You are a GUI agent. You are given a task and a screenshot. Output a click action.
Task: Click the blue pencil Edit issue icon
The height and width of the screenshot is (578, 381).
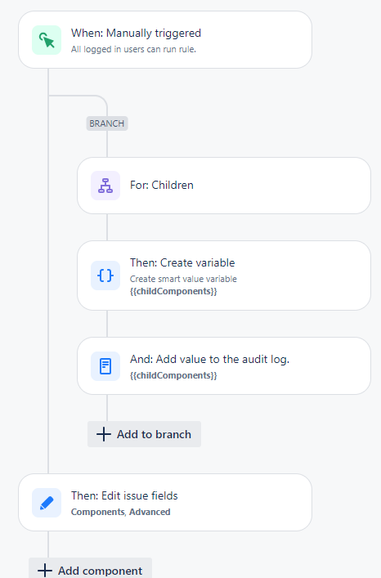(46, 502)
